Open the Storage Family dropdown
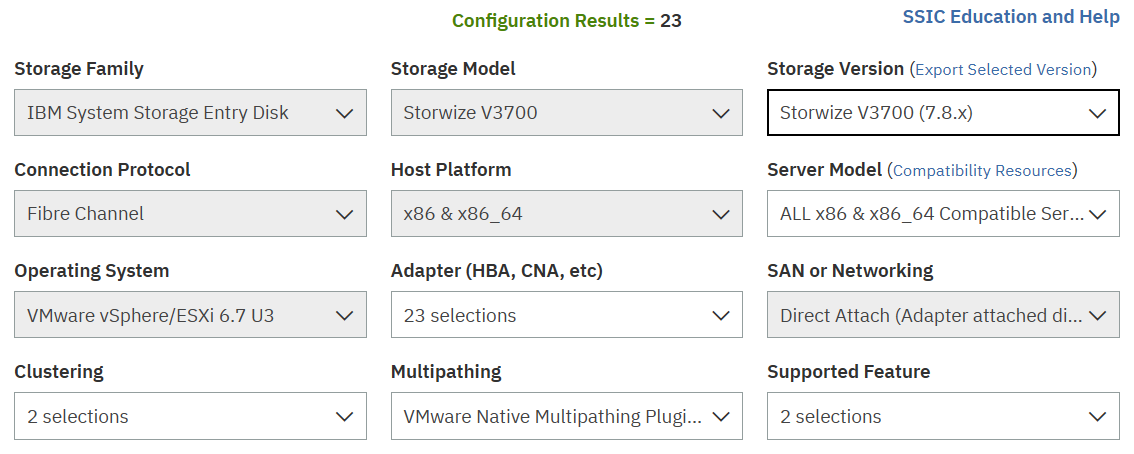Image resolution: width=1134 pixels, height=454 pixels. click(190, 113)
